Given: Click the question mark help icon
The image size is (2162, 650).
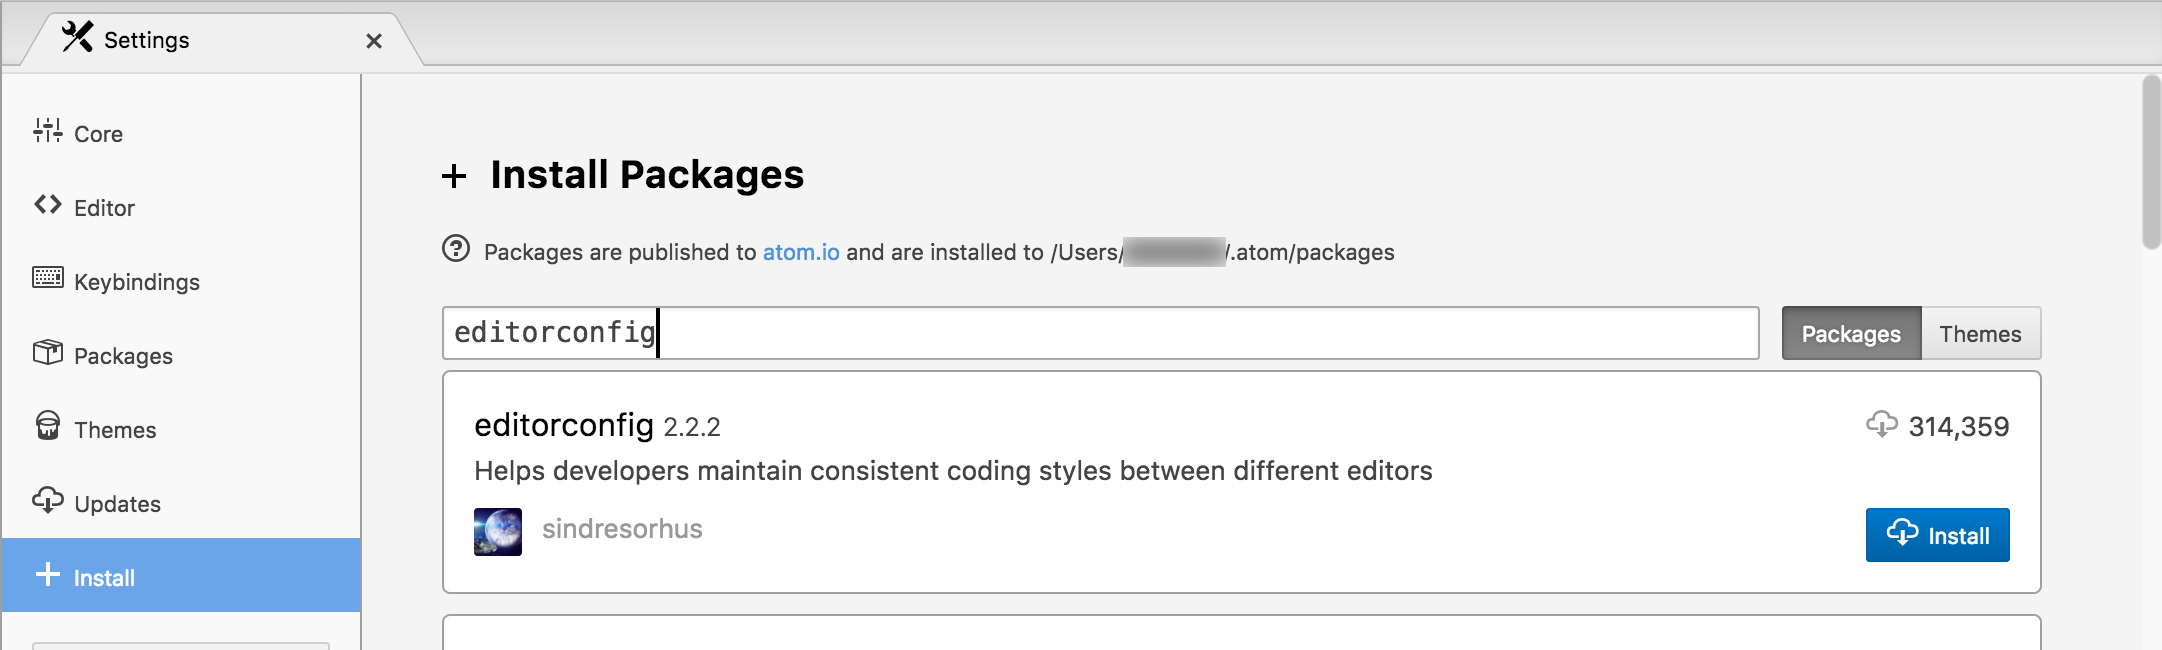Looking at the screenshot, I should [x=456, y=249].
